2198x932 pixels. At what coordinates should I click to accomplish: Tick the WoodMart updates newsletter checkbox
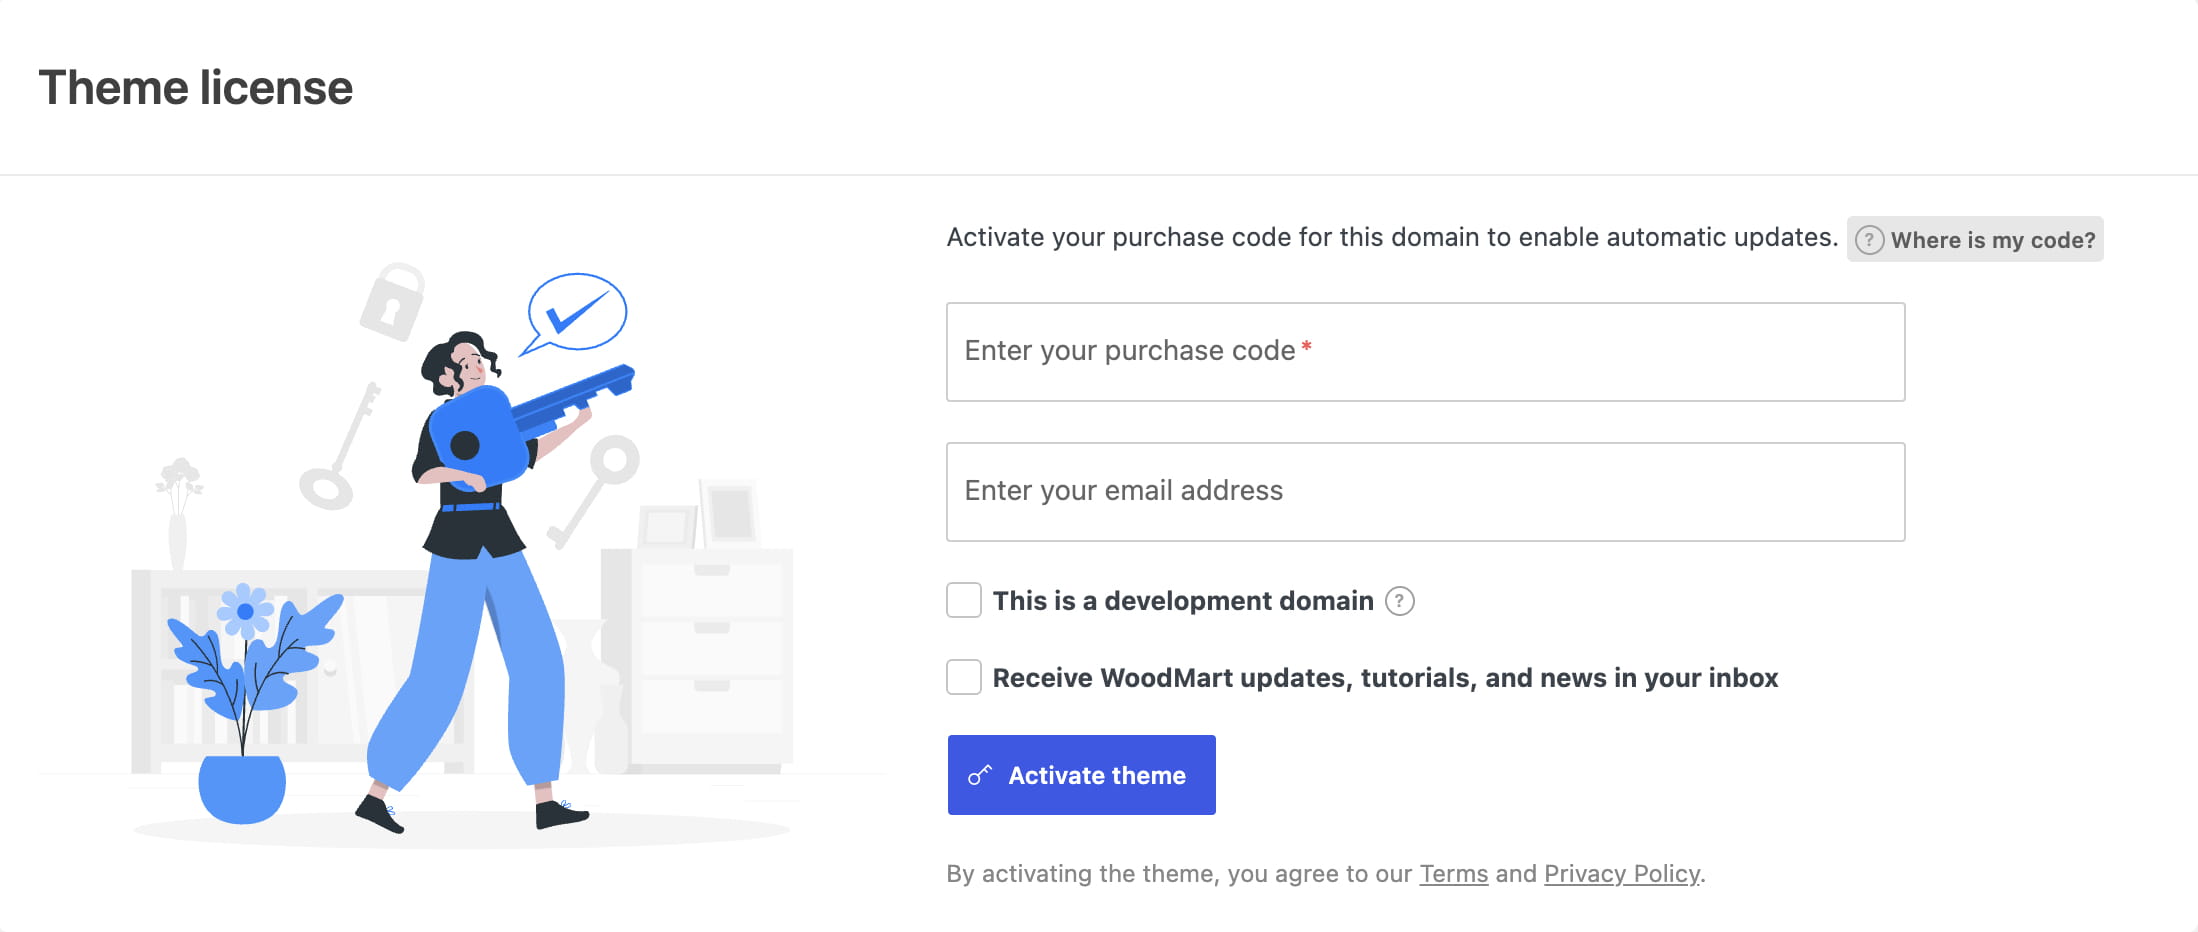click(x=964, y=677)
